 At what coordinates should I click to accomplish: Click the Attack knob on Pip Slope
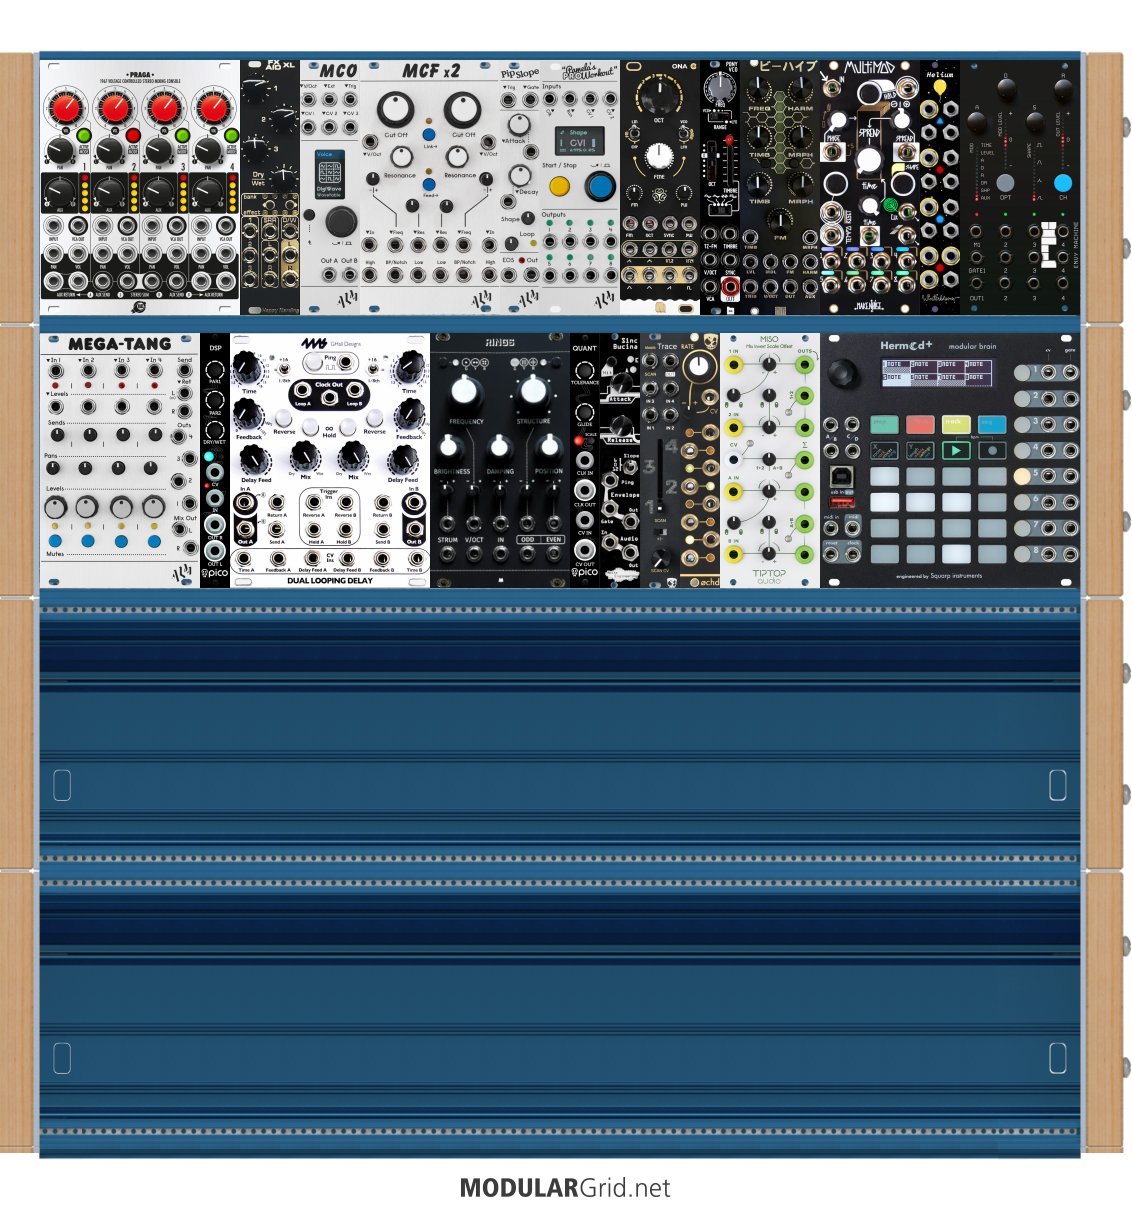[518, 124]
